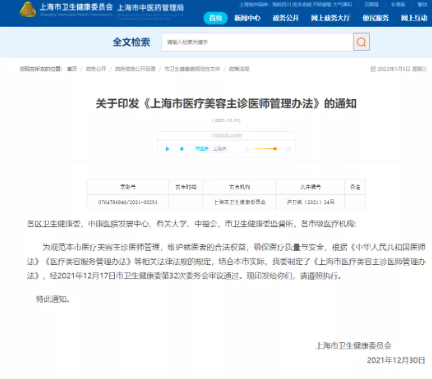Click the 文件编号 table header

(x=310, y=187)
